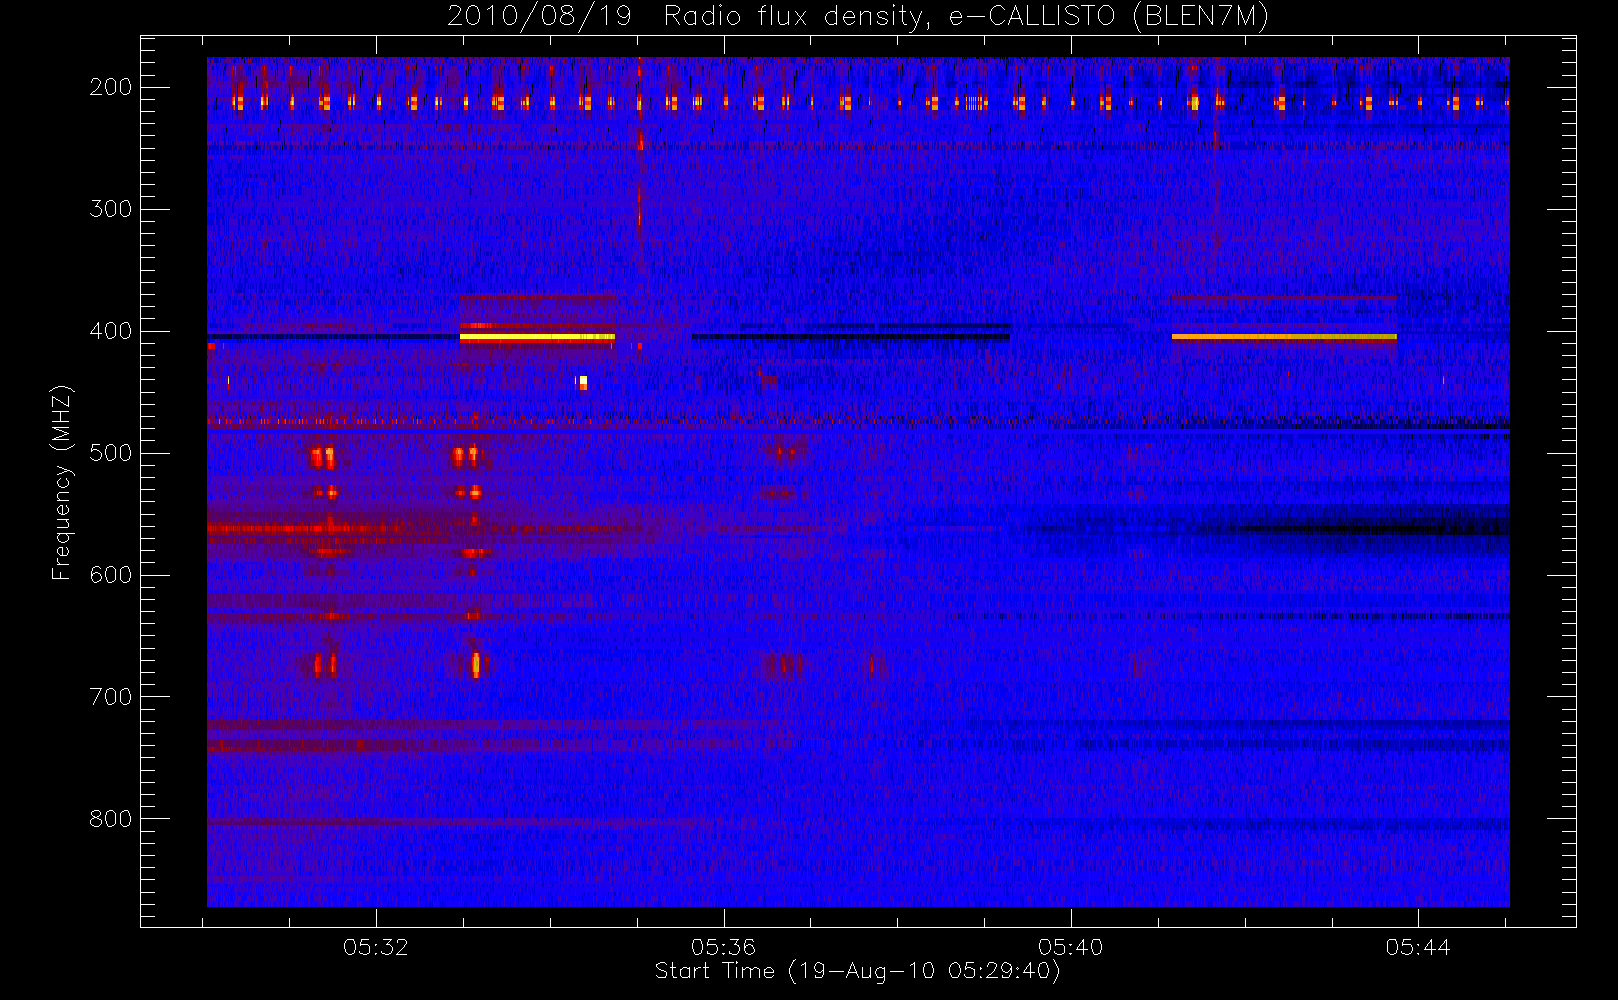Click the "Start Time (19-Aug-10 05:29:40)" x-axis label
The image size is (1618, 1000).
pyautogui.click(x=857, y=971)
